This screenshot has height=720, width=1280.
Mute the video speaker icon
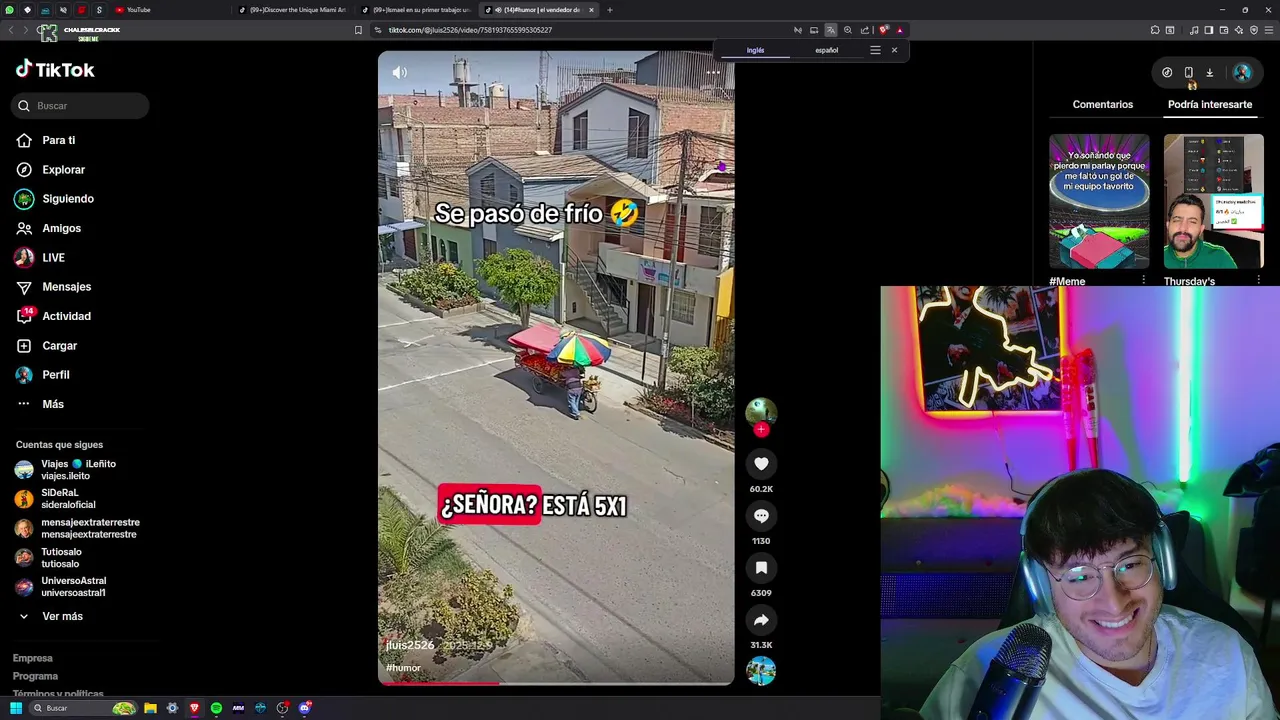click(399, 72)
